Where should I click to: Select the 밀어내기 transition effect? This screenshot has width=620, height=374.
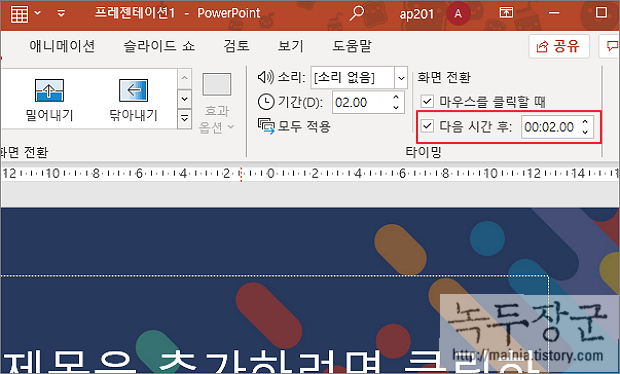pyautogui.click(x=49, y=100)
